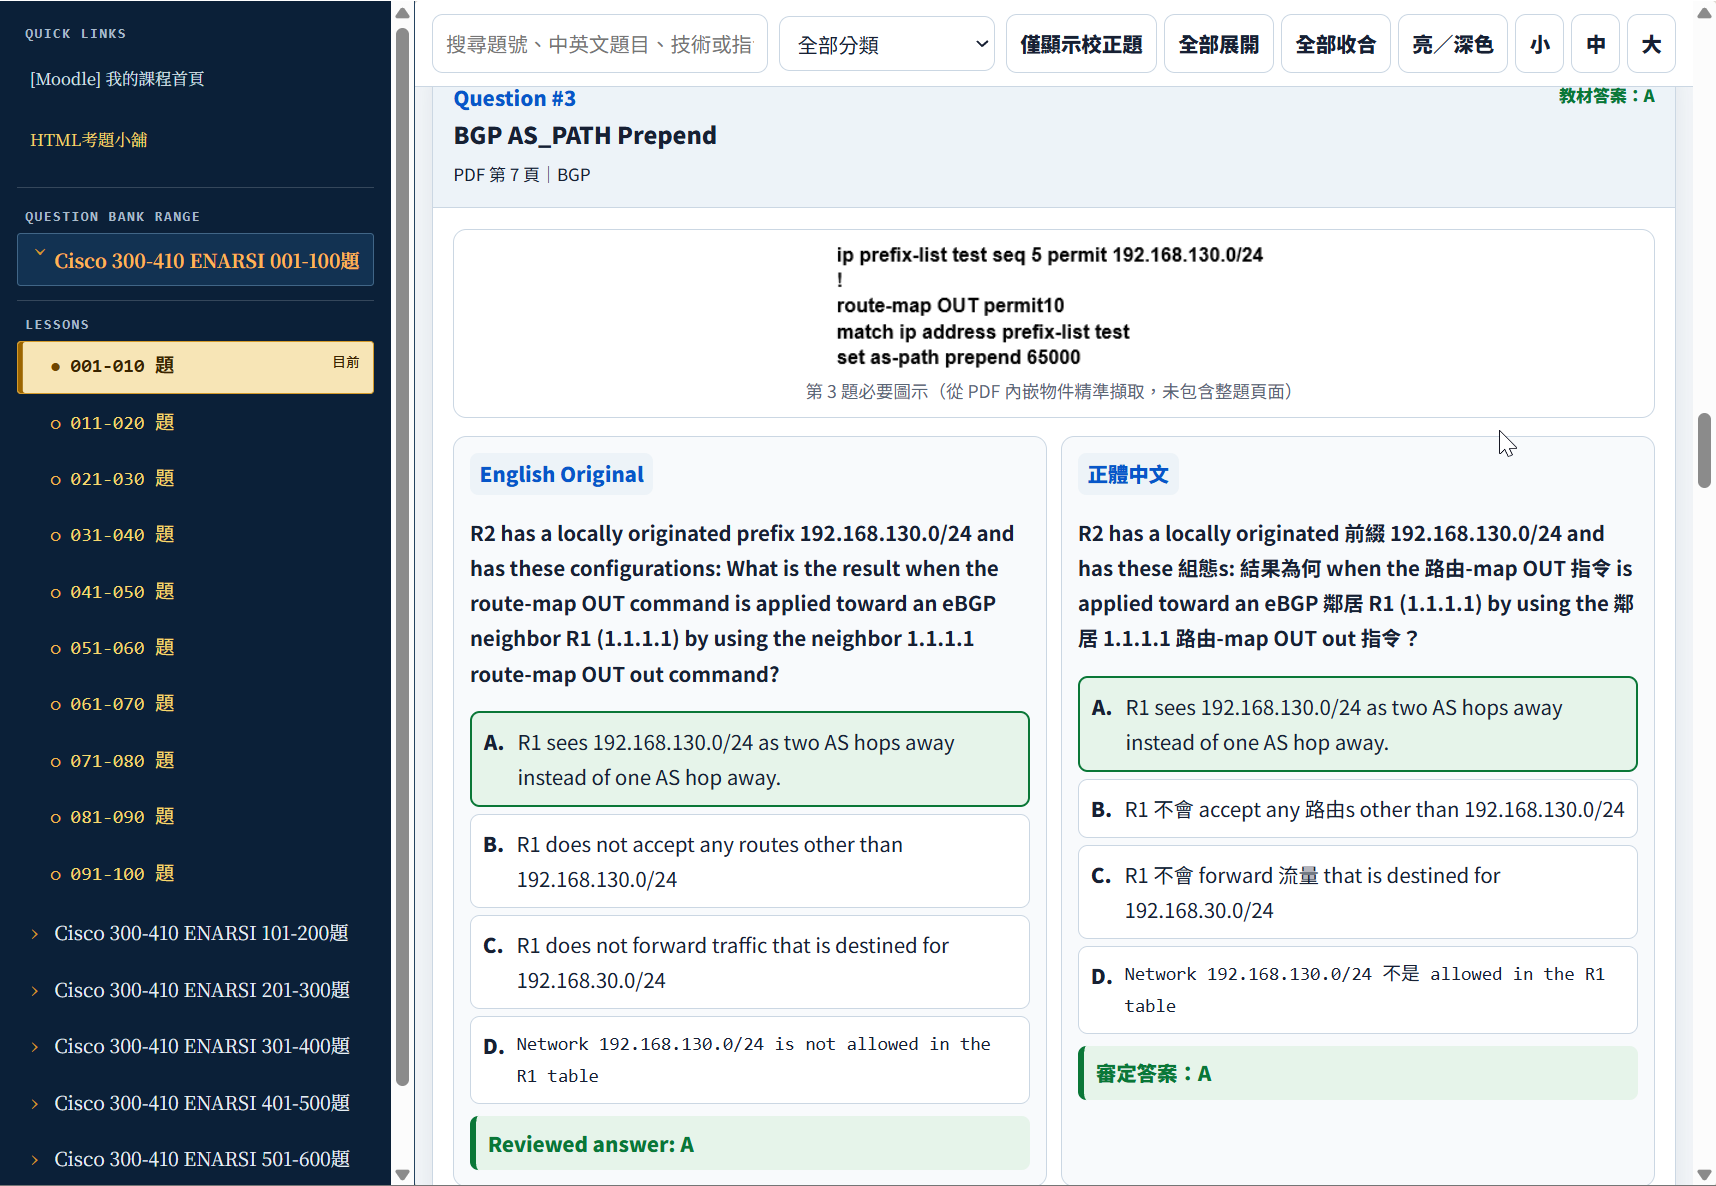Open the 全部分類 category dropdown
Viewport: 1716px width, 1186px height.
(887, 44)
